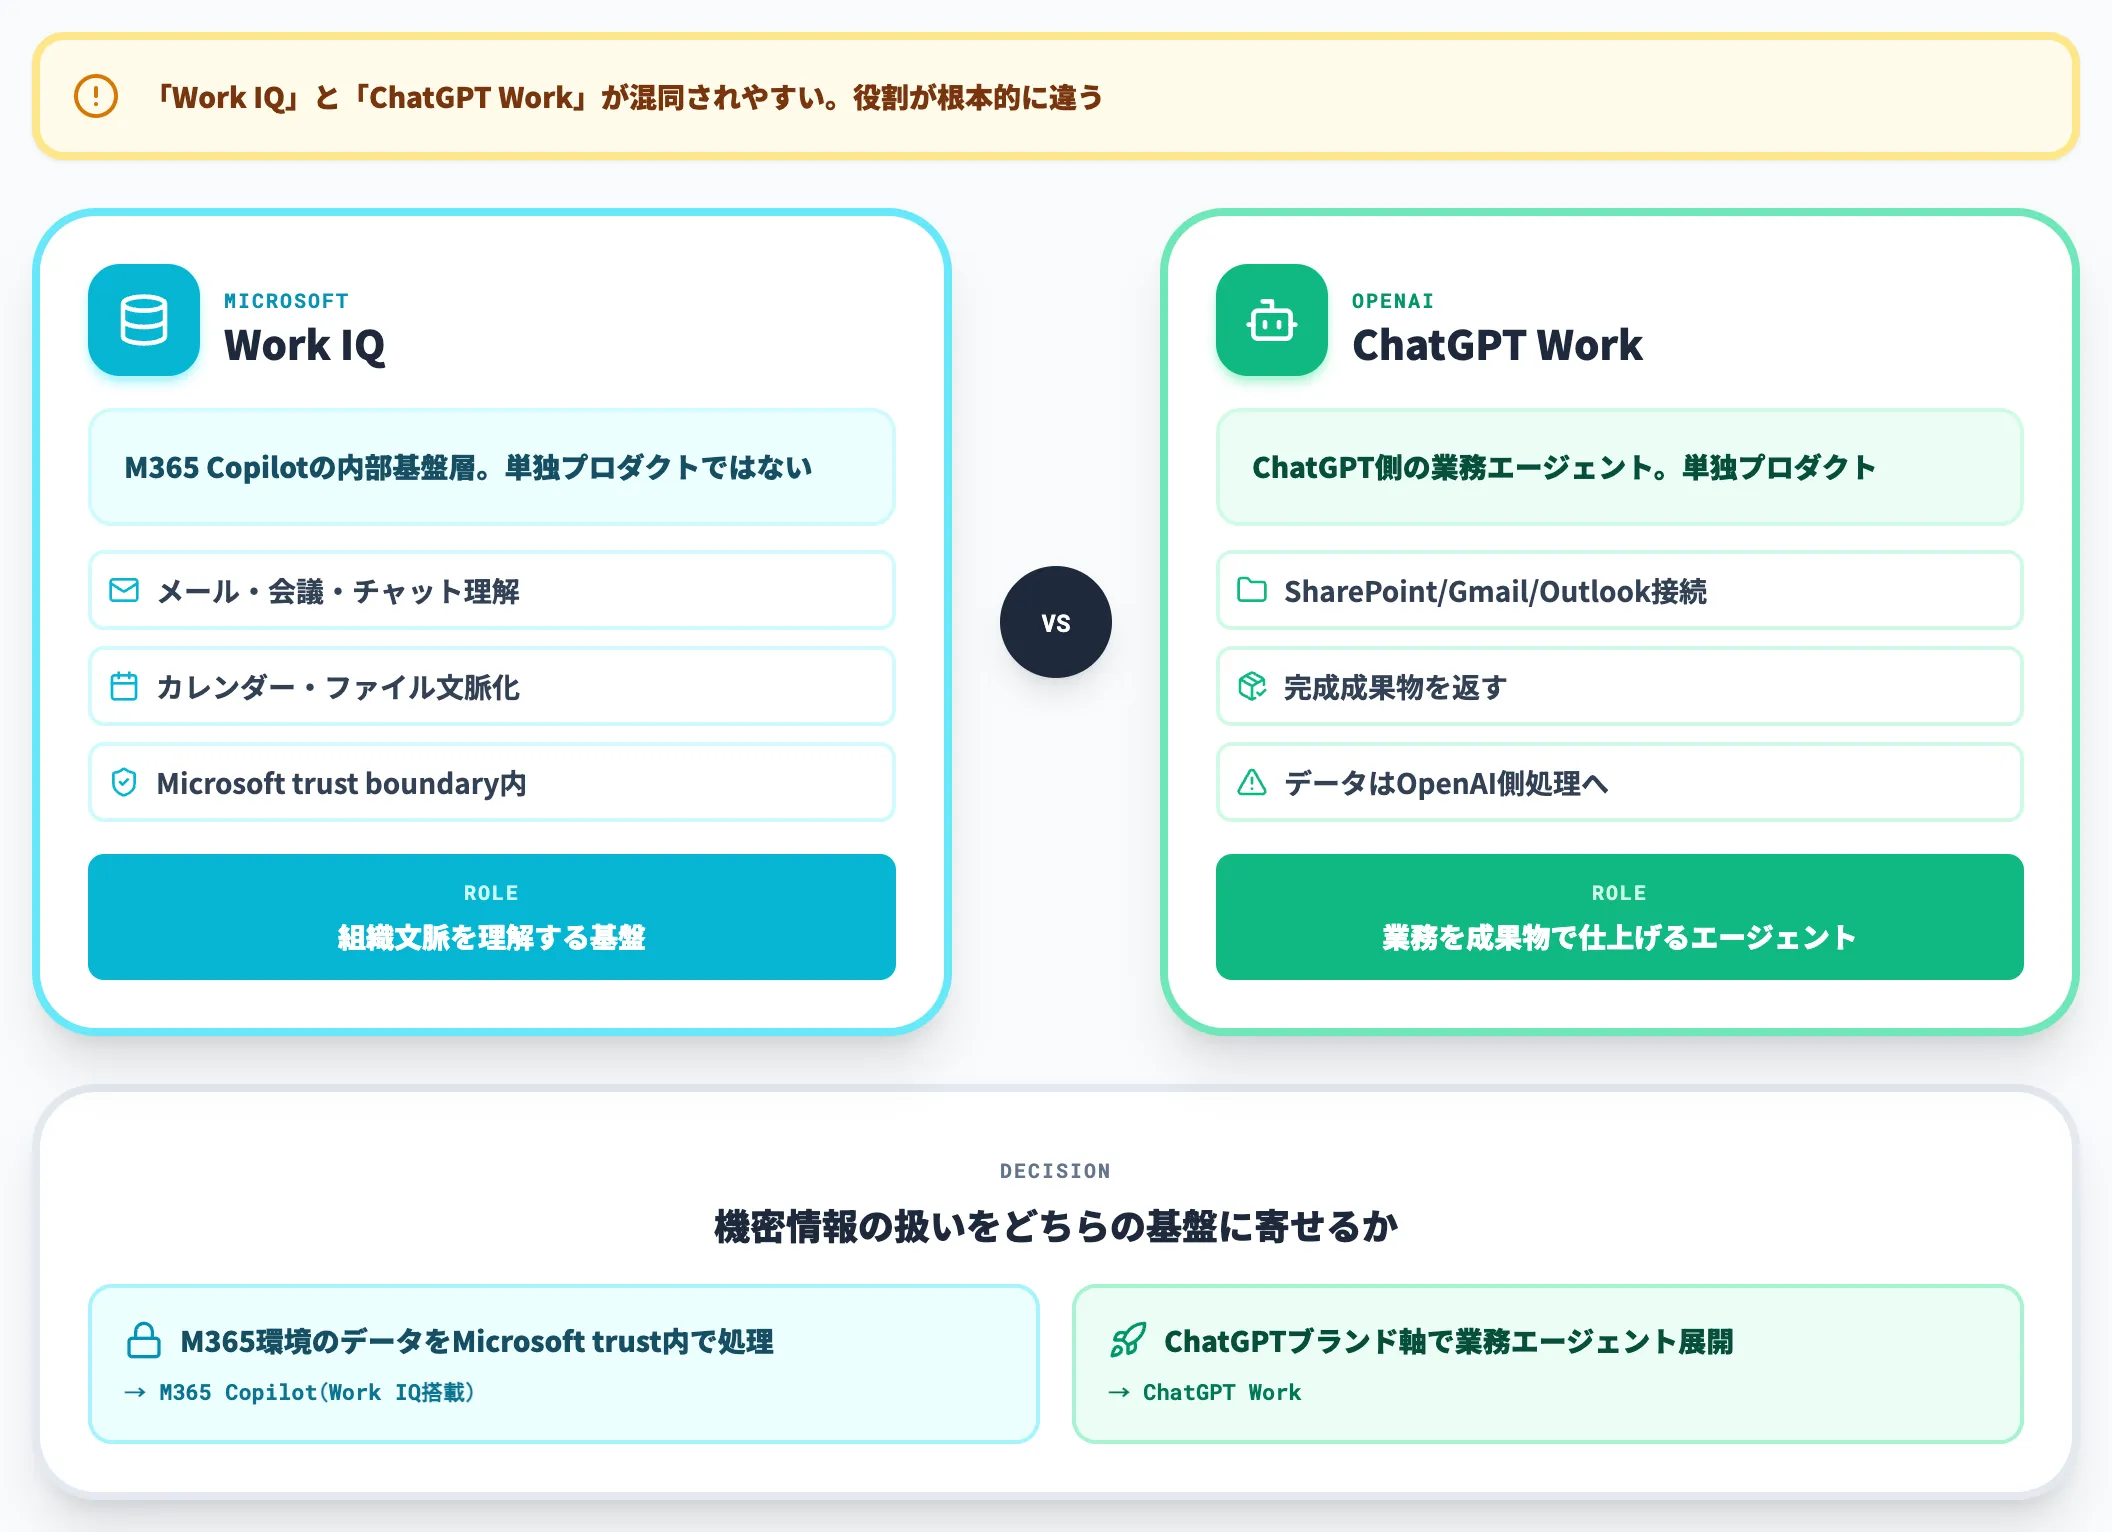Click the warning triangle beside データはOpenAI側処理へ

tap(1252, 782)
